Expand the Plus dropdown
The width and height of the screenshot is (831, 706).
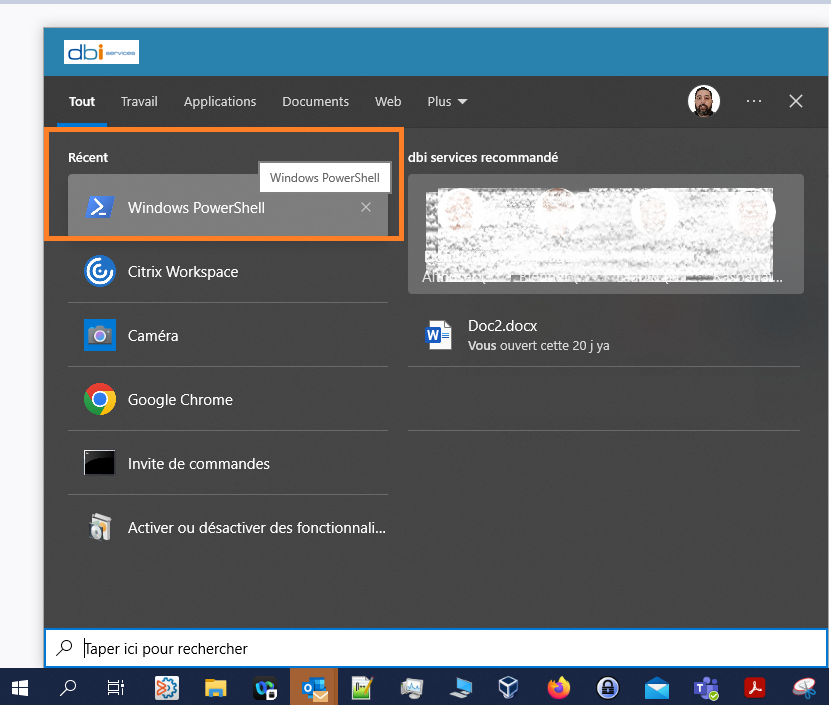tap(447, 101)
